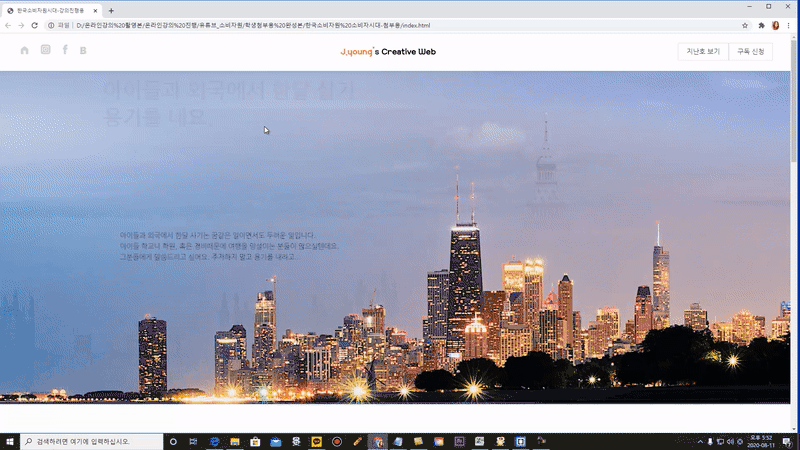This screenshot has height=450, width=800.
Task: Select the 한국소비자원시대 browser tab
Action: click(50, 10)
